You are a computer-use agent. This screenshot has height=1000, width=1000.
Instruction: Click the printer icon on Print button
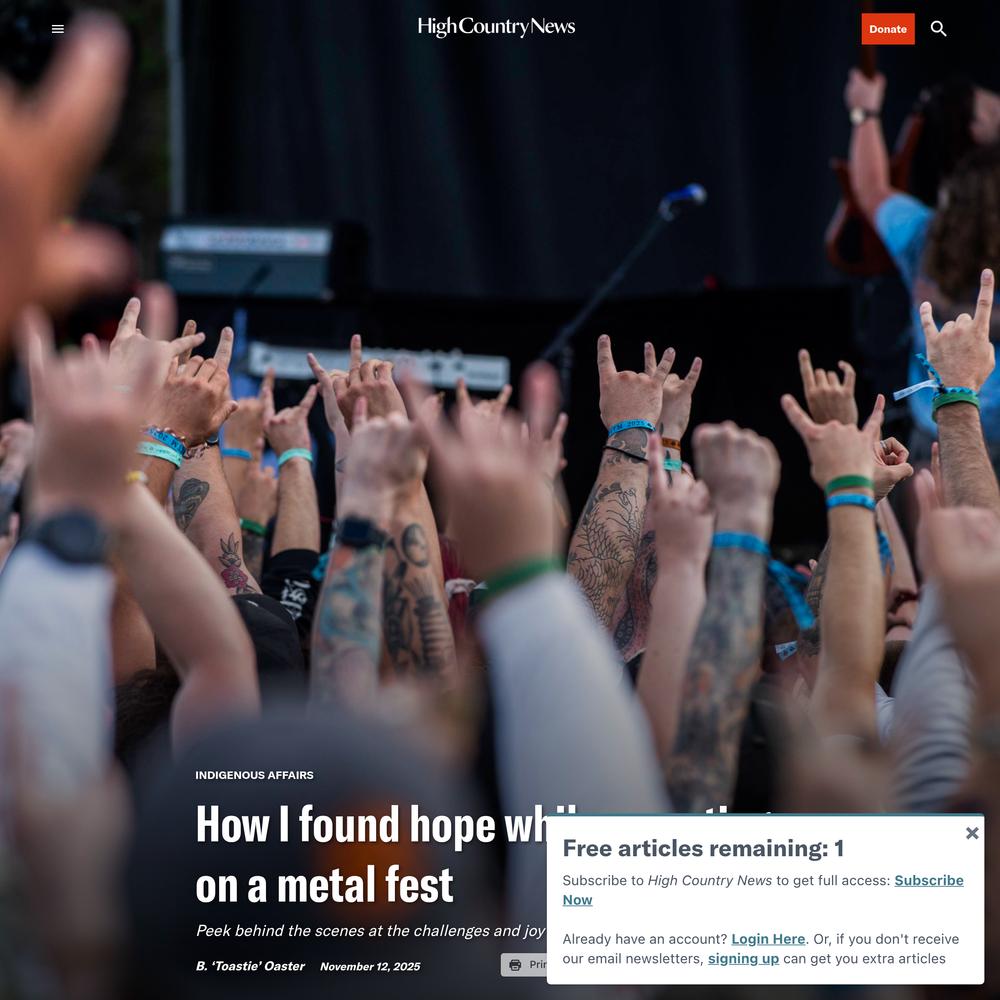pos(515,964)
